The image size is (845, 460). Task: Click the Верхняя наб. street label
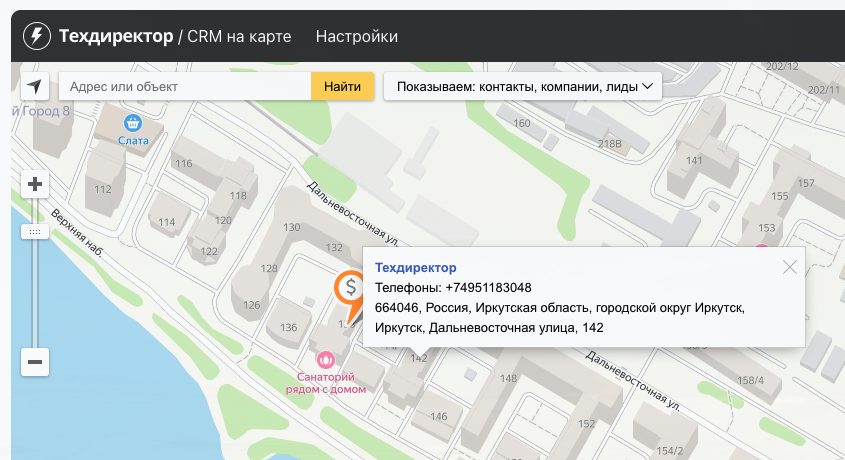coord(77,232)
